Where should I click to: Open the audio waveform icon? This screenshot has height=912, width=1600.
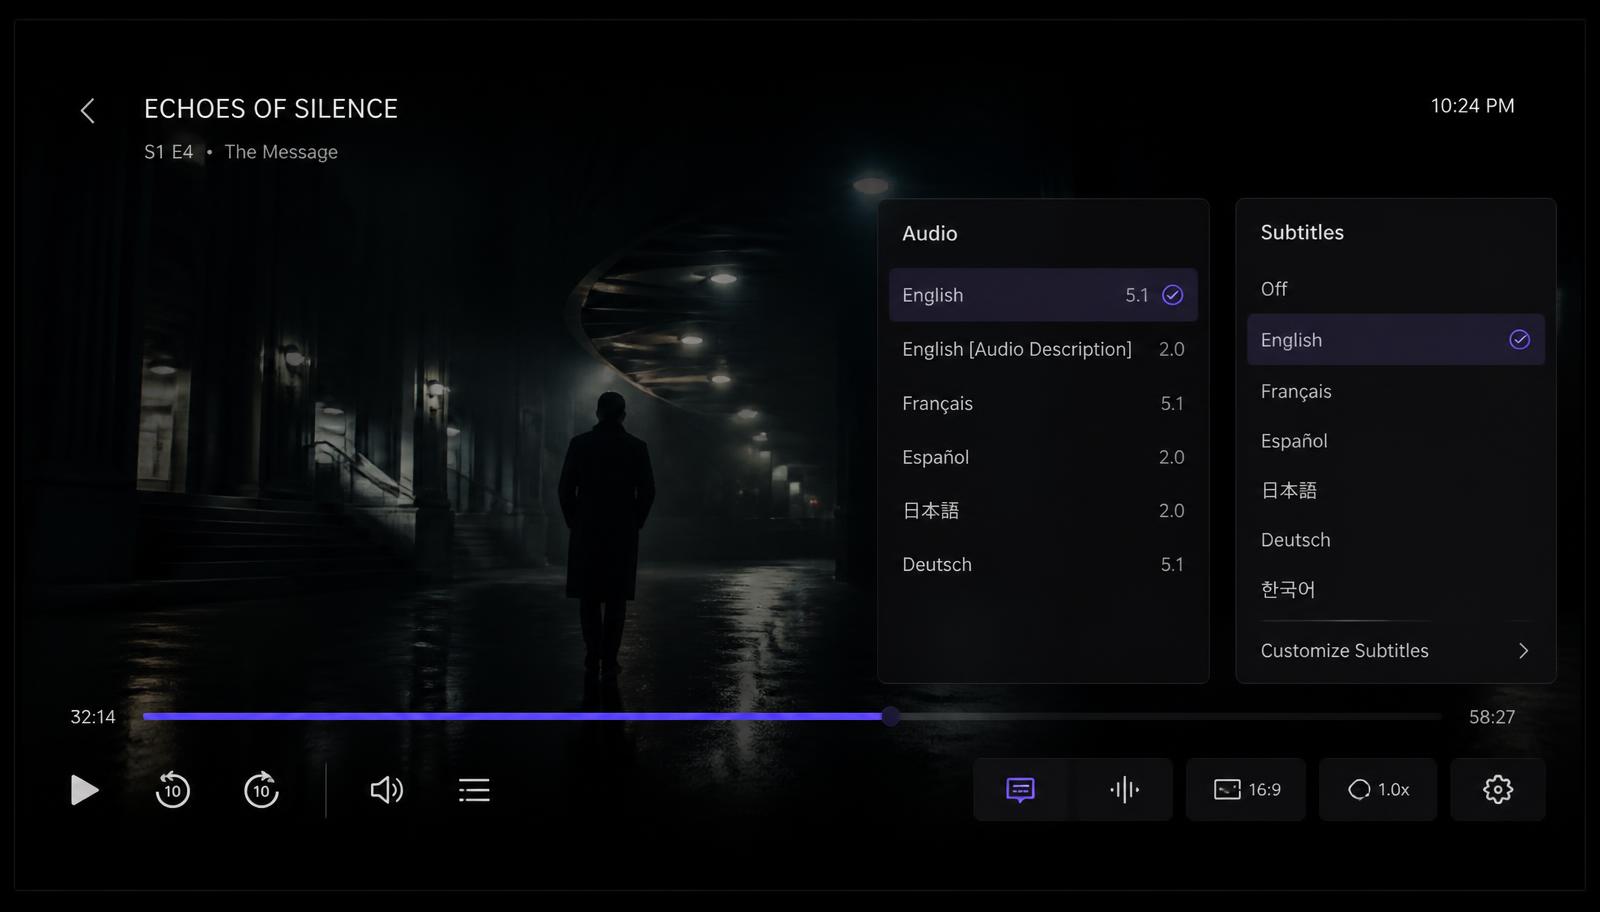tap(1125, 790)
